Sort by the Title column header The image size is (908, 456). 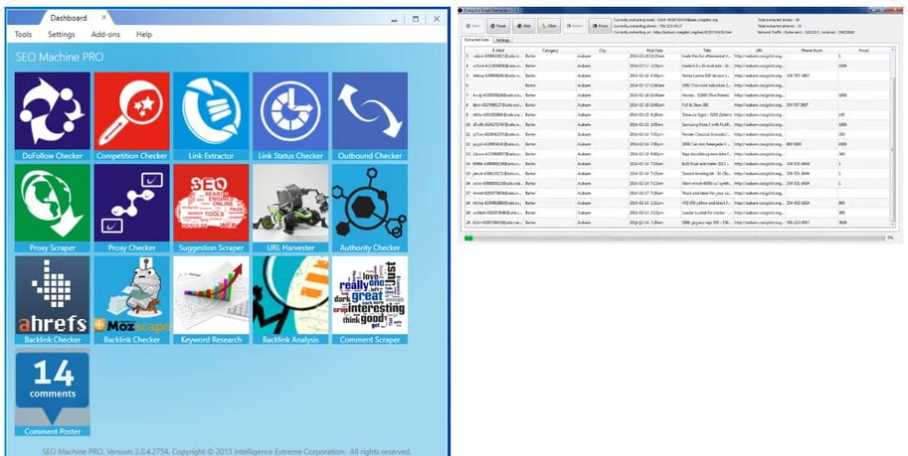pos(707,50)
